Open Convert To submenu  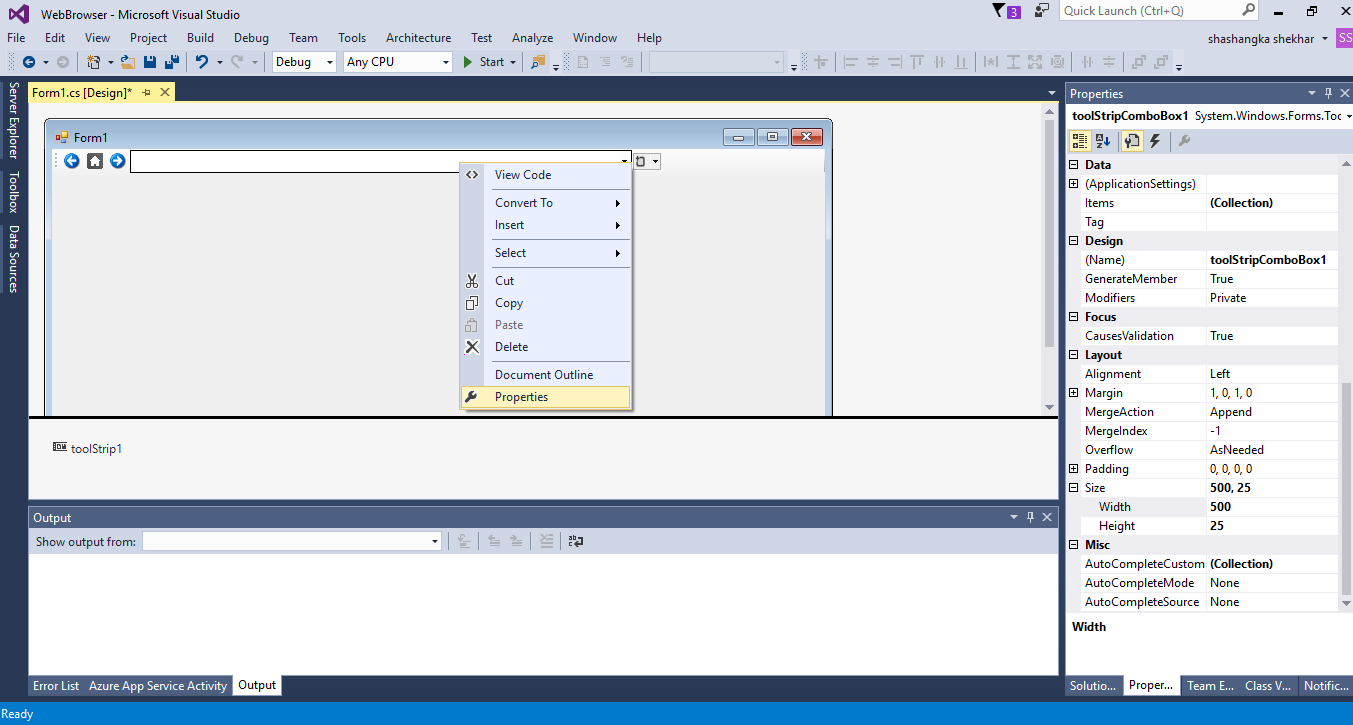[x=545, y=203]
